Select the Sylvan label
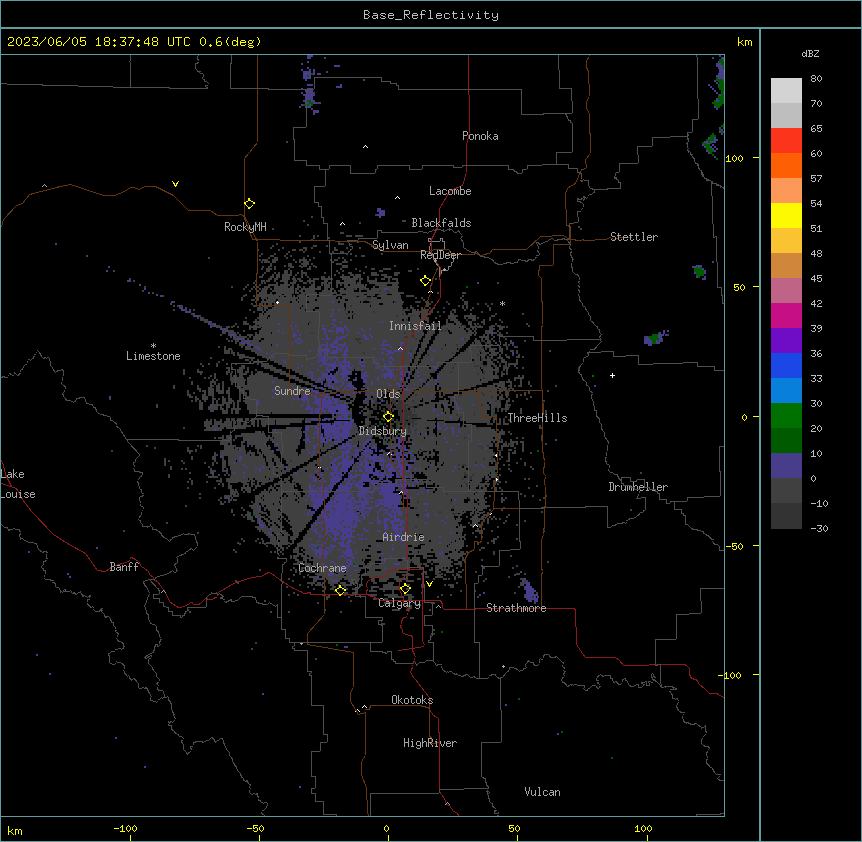The image size is (862, 842). 390,245
